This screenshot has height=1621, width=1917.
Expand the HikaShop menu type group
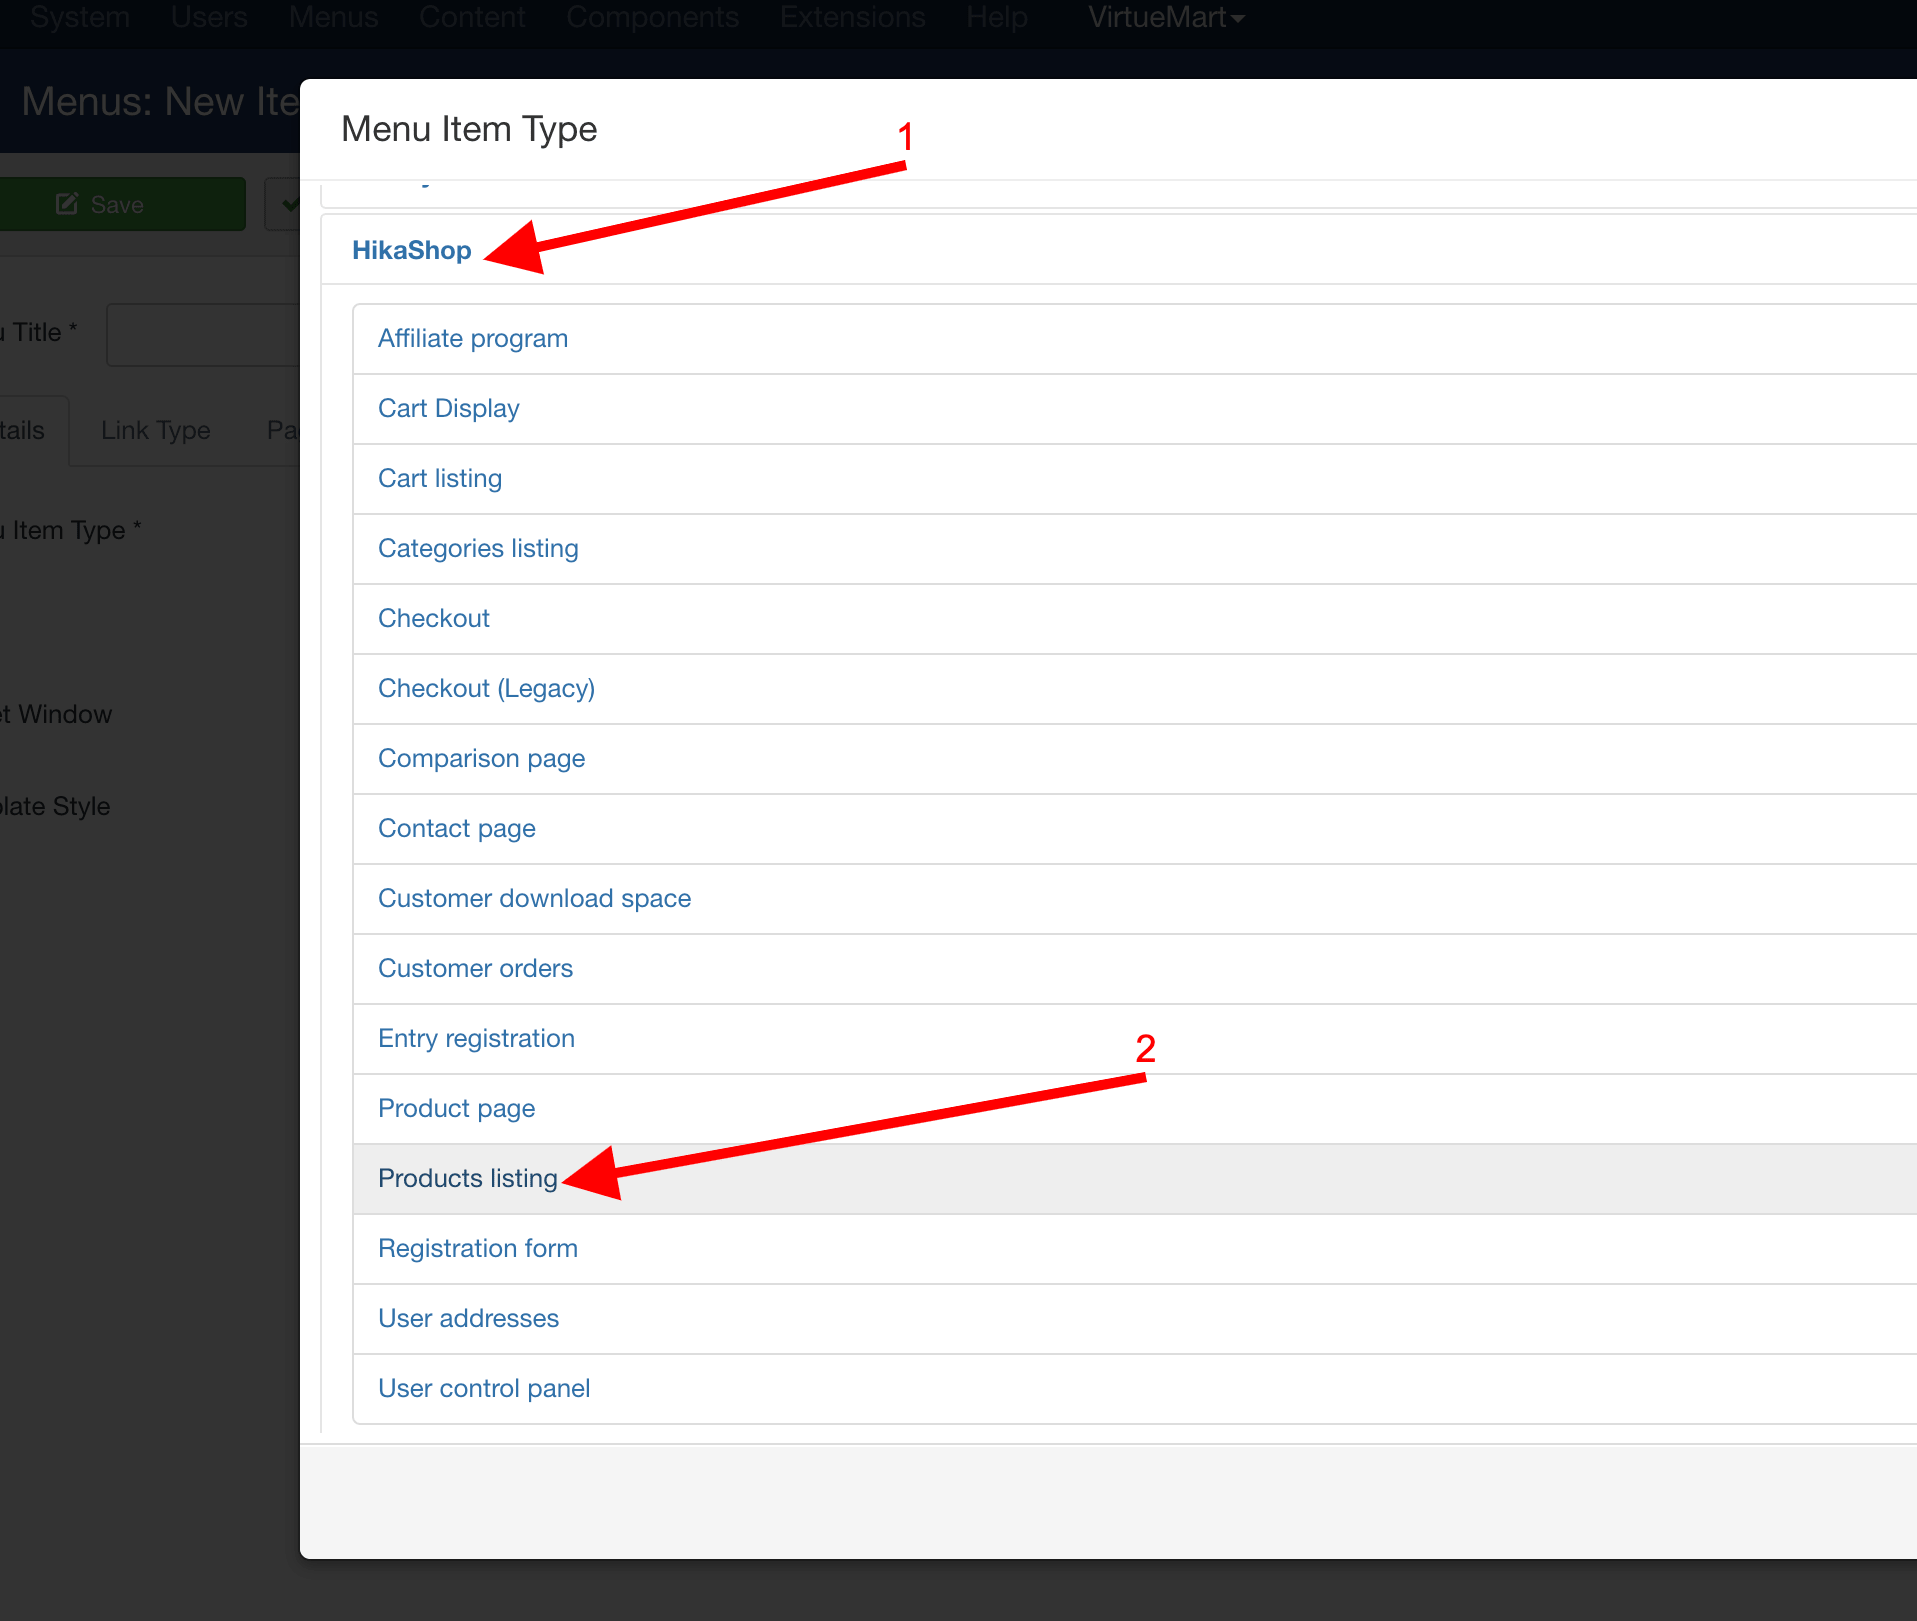[411, 250]
